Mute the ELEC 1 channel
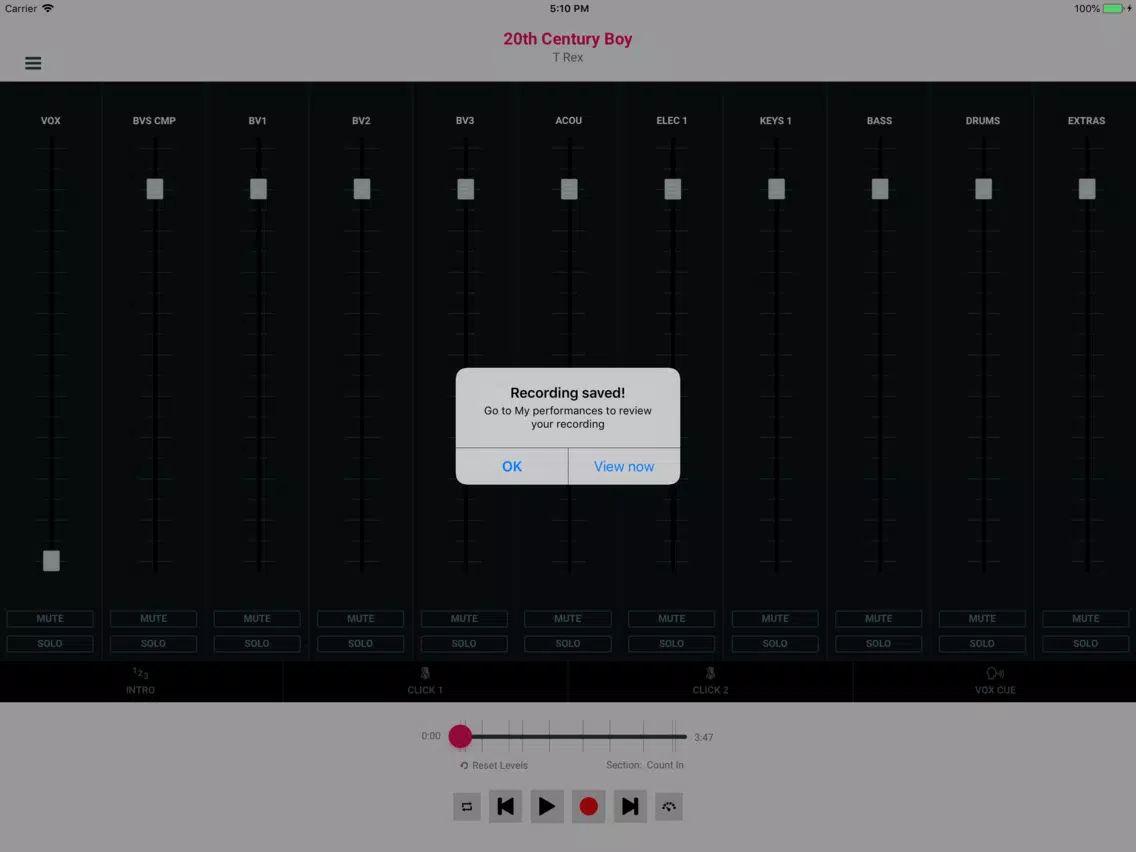Viewport: 1136px width, 852px height. [672, 619]
